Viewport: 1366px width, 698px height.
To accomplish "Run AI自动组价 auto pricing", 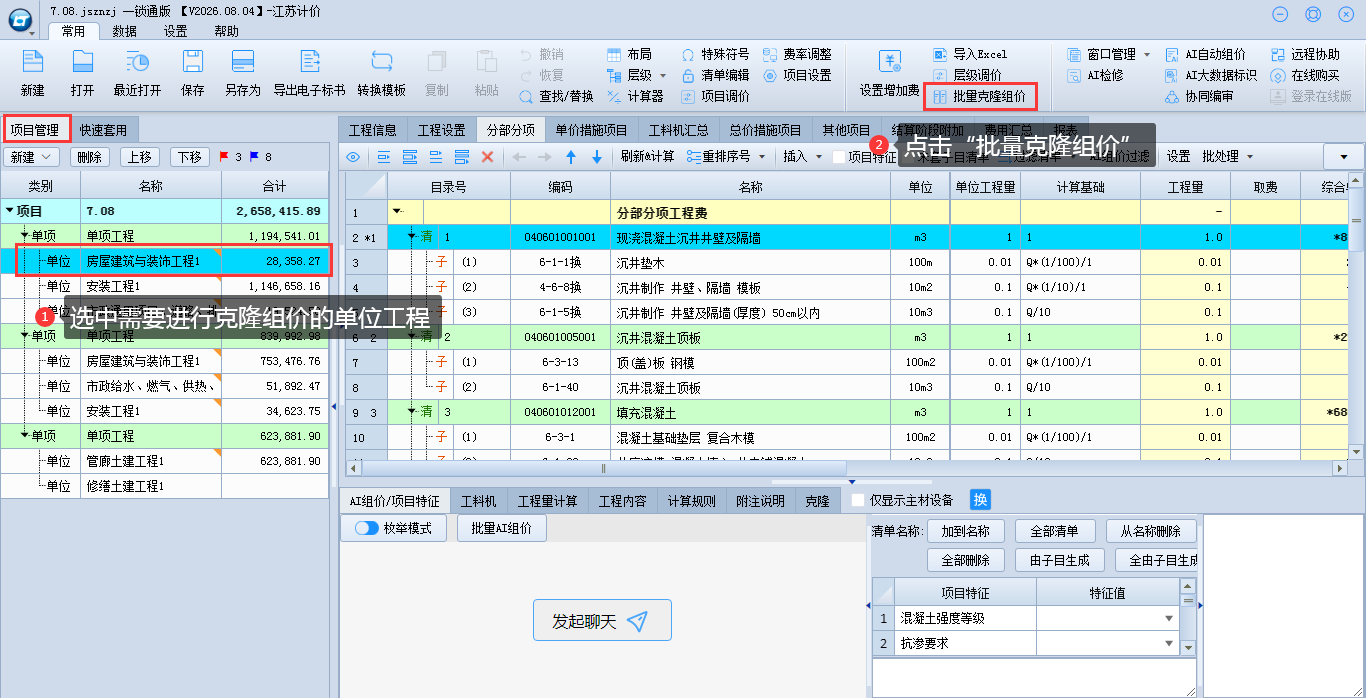I will [1206, 54].
